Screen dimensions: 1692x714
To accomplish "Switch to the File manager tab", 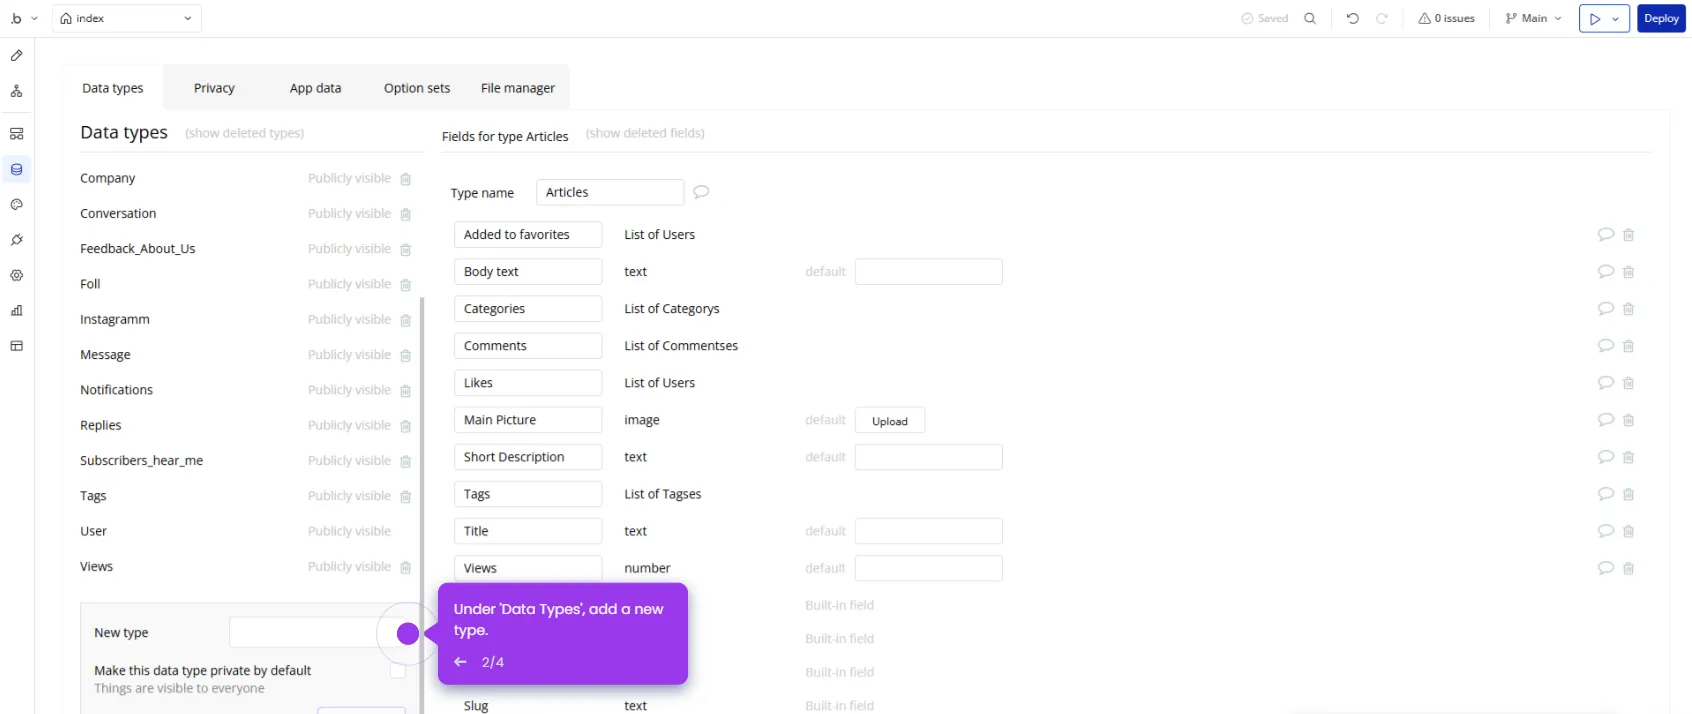I will coord(518,88).
